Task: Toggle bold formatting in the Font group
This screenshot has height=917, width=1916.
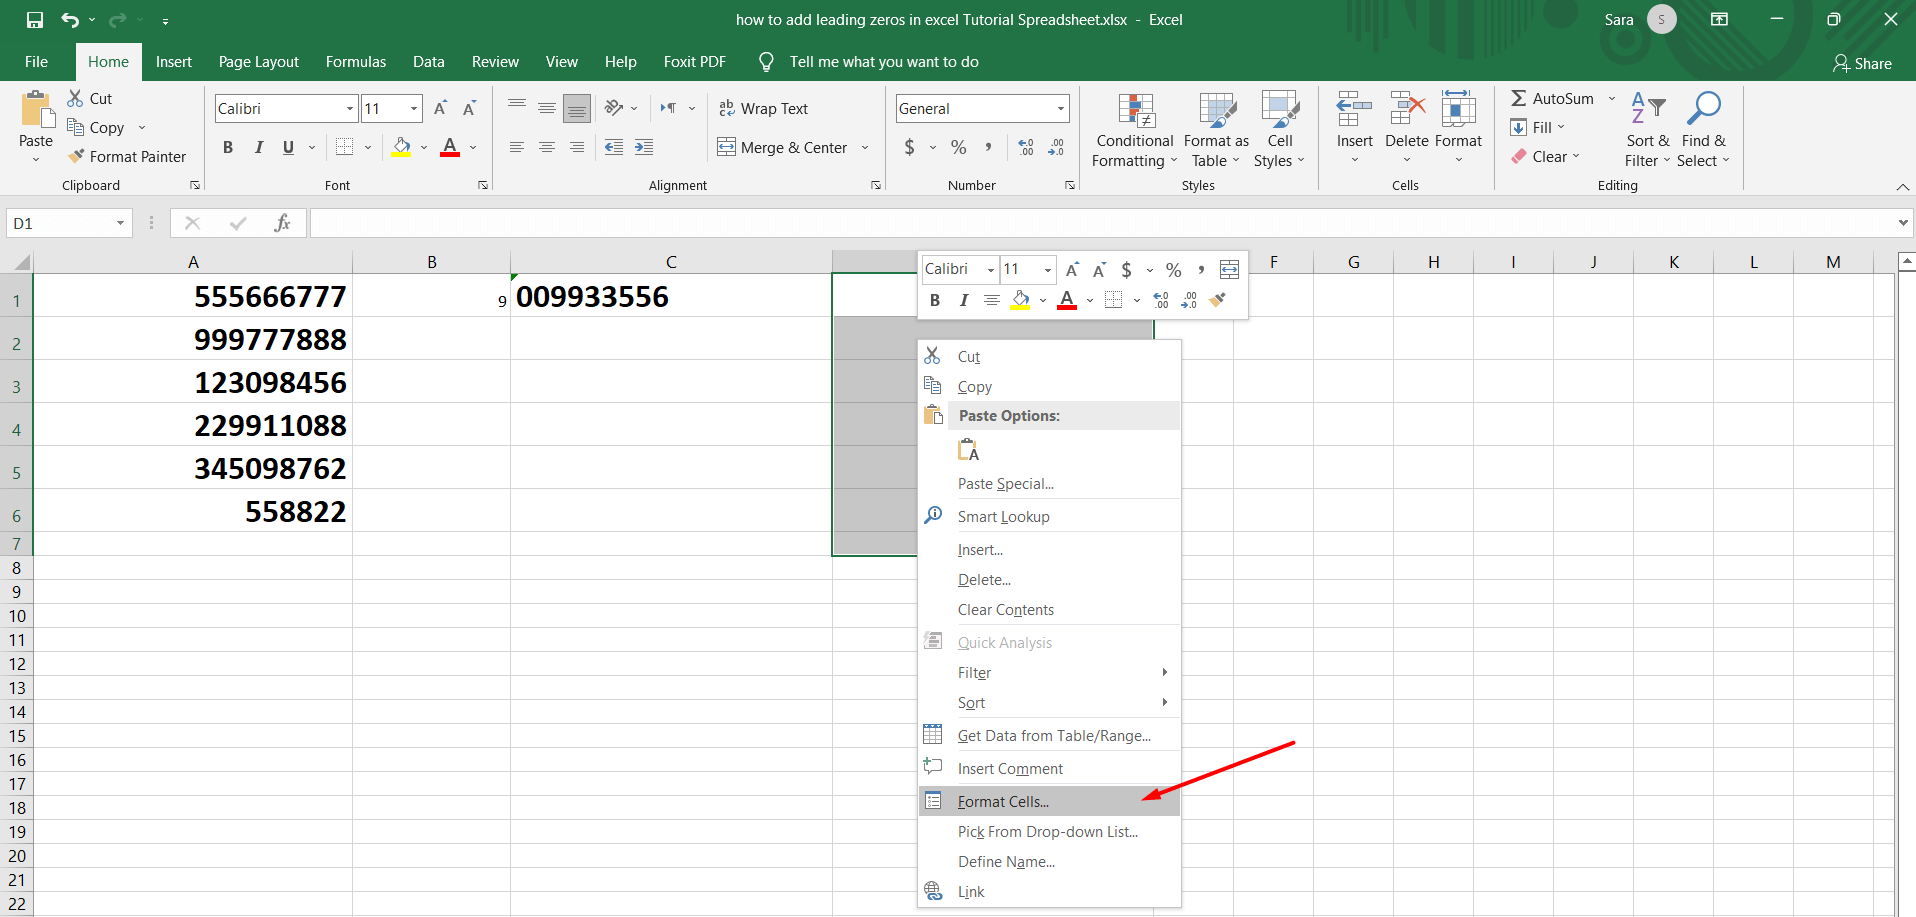Action: [227, 147]
